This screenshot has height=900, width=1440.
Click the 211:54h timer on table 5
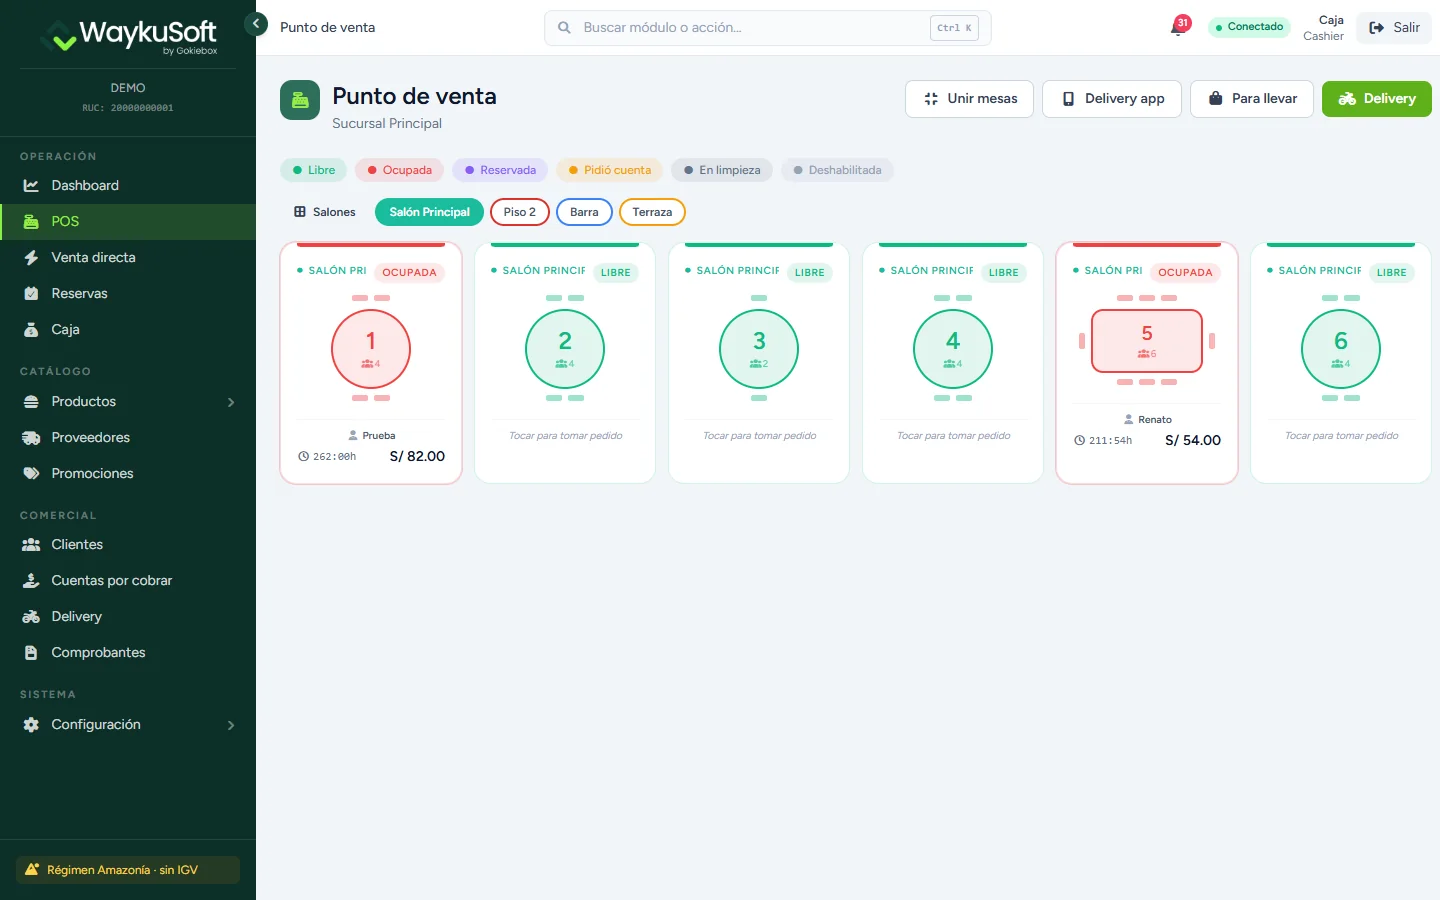tap(1103, 440)
